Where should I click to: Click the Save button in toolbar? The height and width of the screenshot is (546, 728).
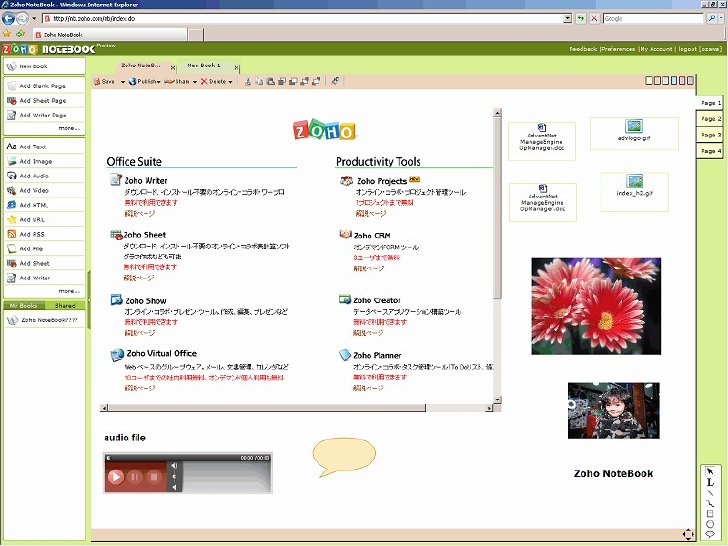[x=104, y=81]
